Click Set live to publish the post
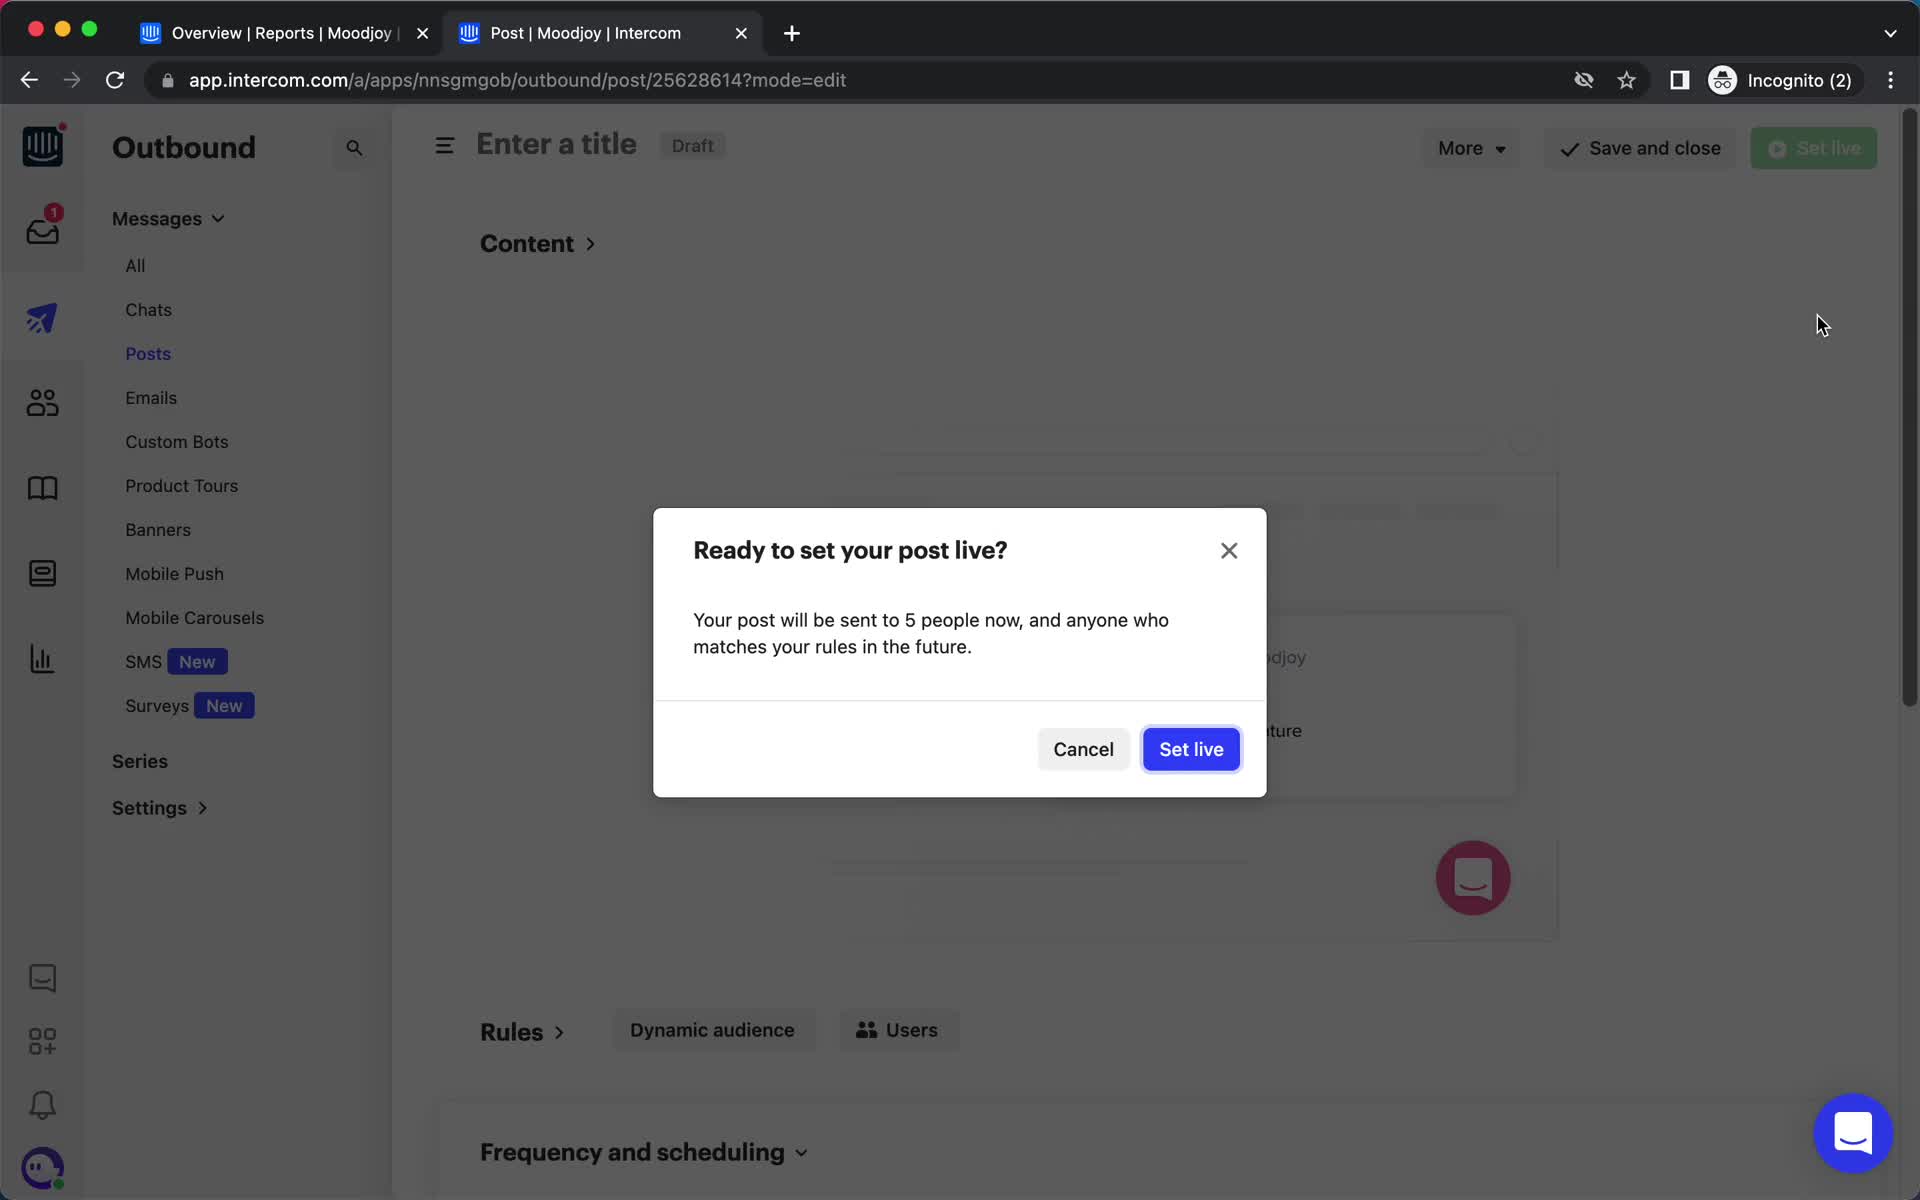Viewport: 1920px width, 1200px height. point(1192,748)
